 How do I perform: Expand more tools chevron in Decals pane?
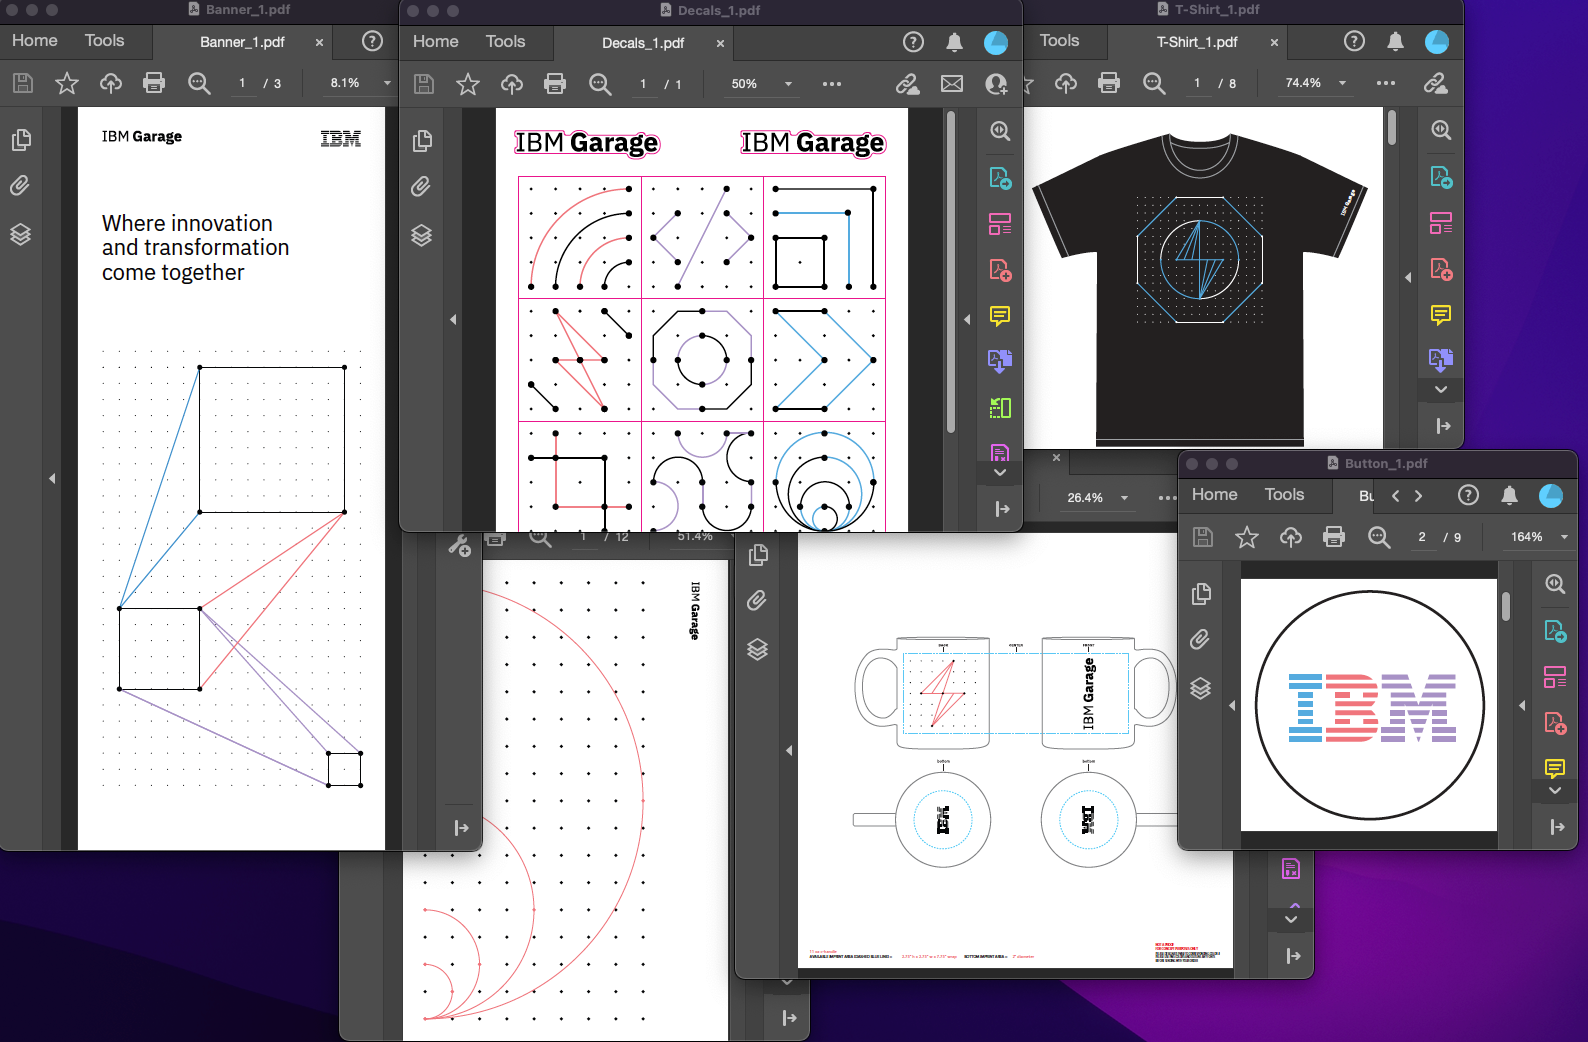pos(1000,472)
